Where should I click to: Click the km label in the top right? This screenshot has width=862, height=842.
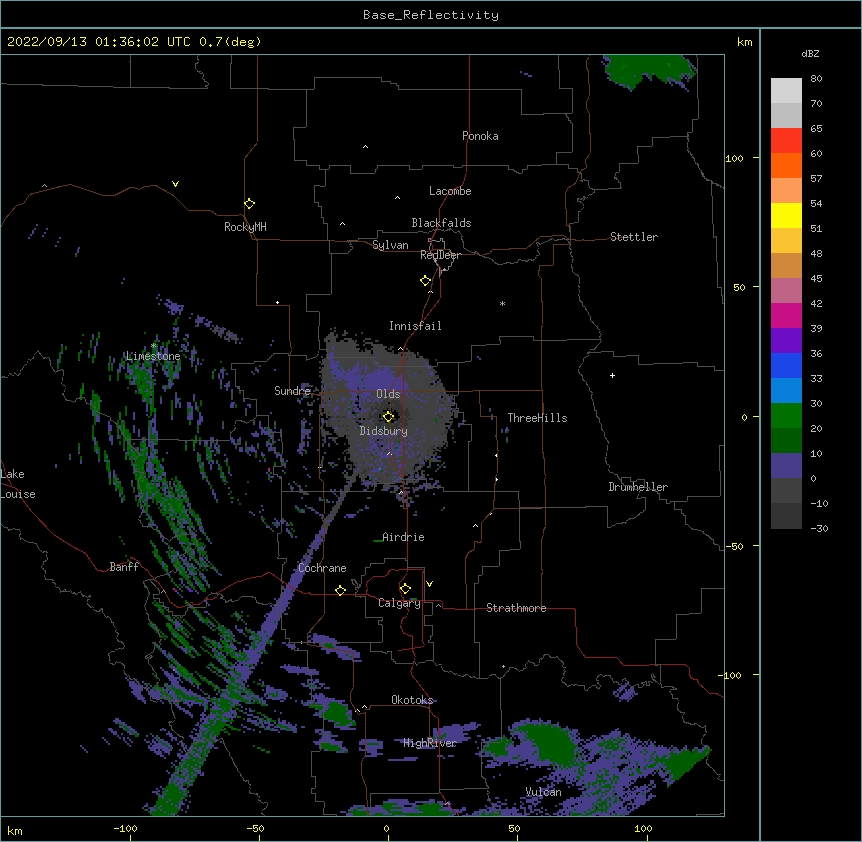click(x=744, y=42)
